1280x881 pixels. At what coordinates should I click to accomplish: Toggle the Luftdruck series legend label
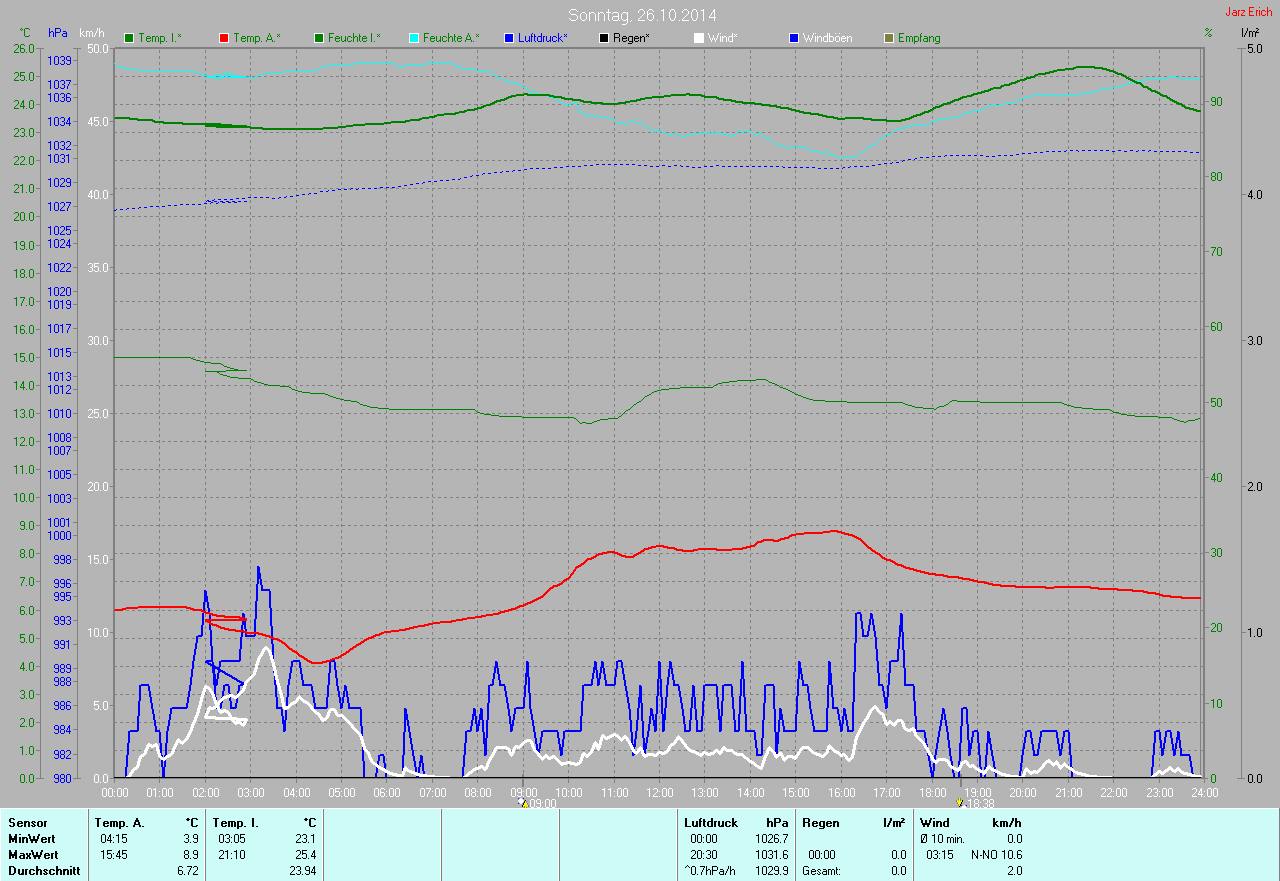coord(542,38)
